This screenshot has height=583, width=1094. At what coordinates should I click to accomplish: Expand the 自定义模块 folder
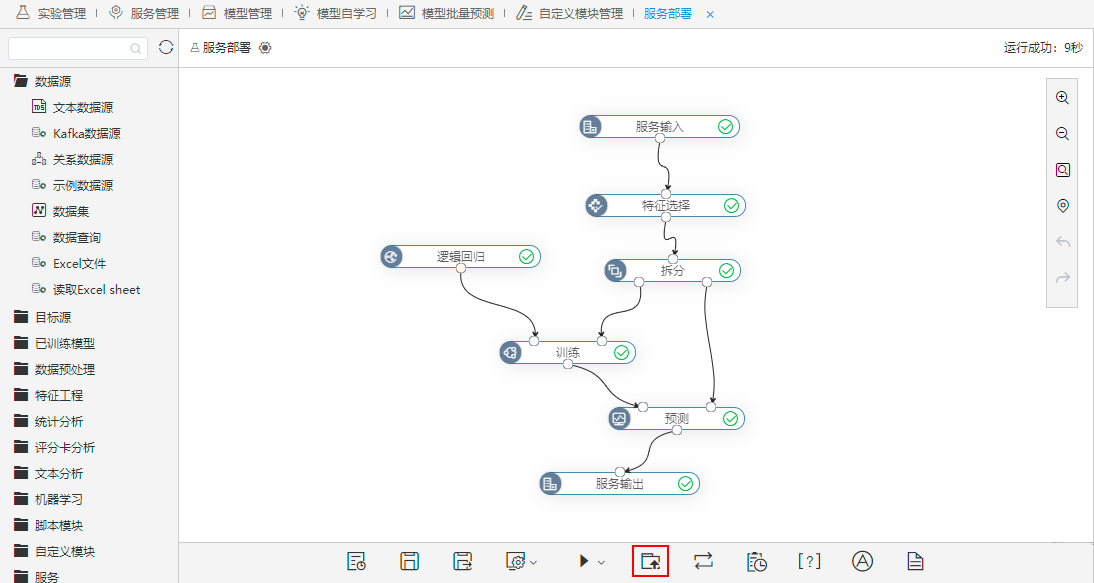54,552
